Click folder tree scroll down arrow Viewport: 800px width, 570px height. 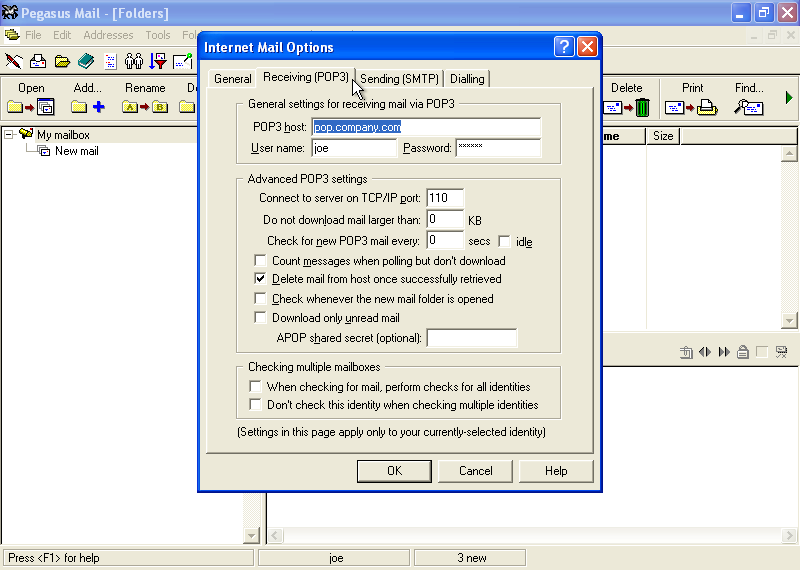[251, 535]
